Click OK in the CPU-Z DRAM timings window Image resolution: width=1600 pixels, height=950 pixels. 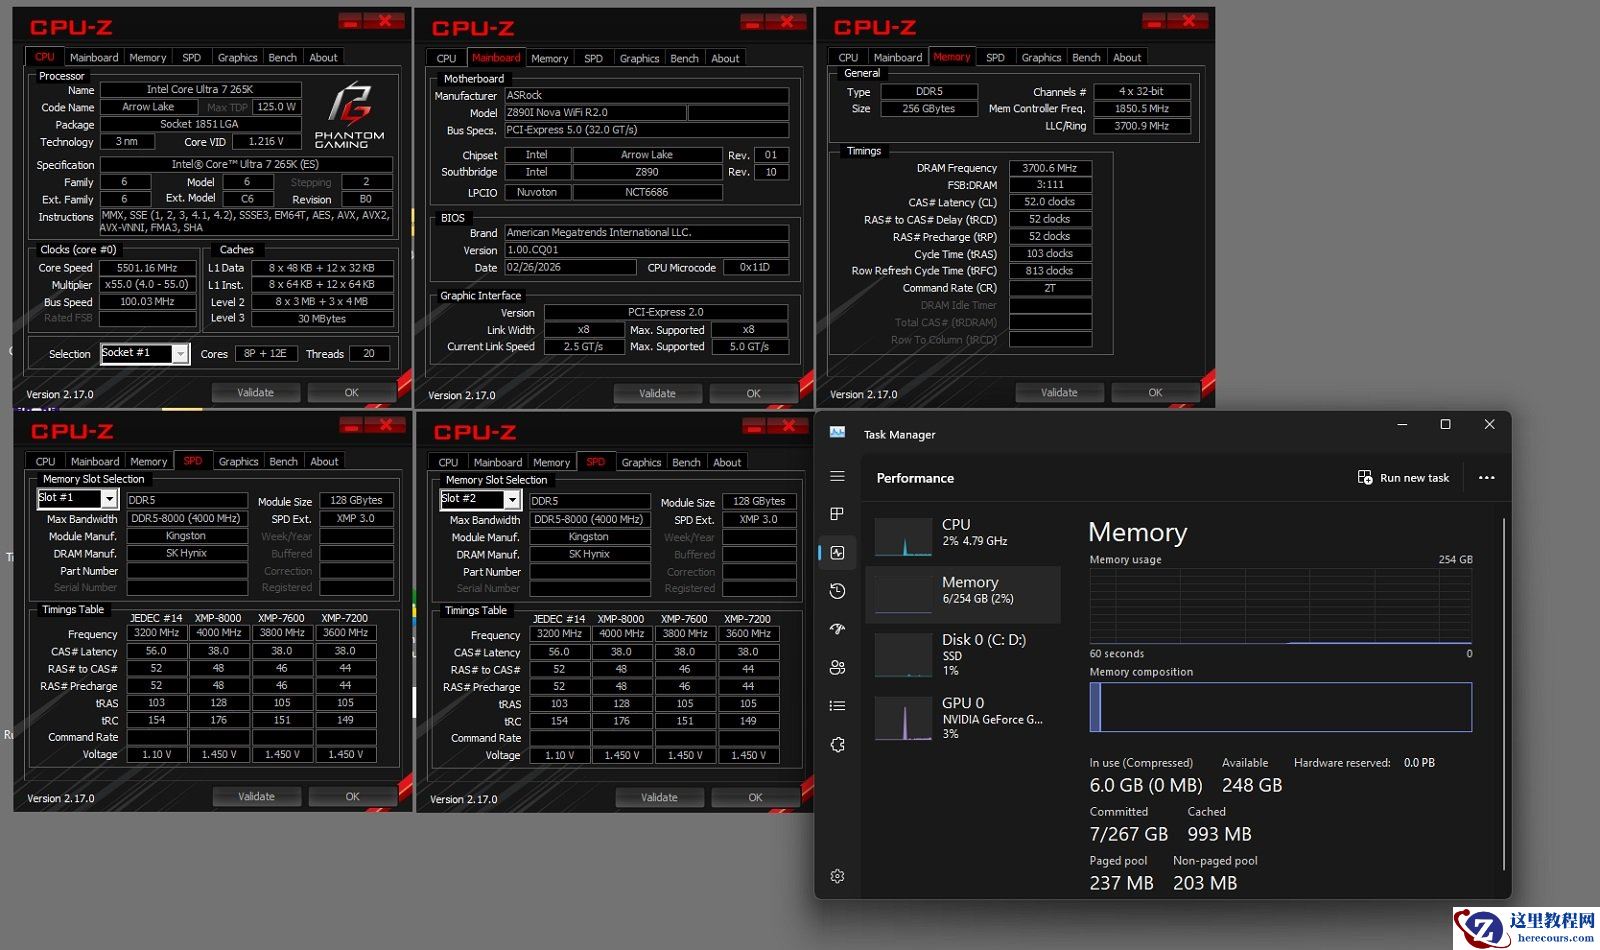(x=1155, y=392)
